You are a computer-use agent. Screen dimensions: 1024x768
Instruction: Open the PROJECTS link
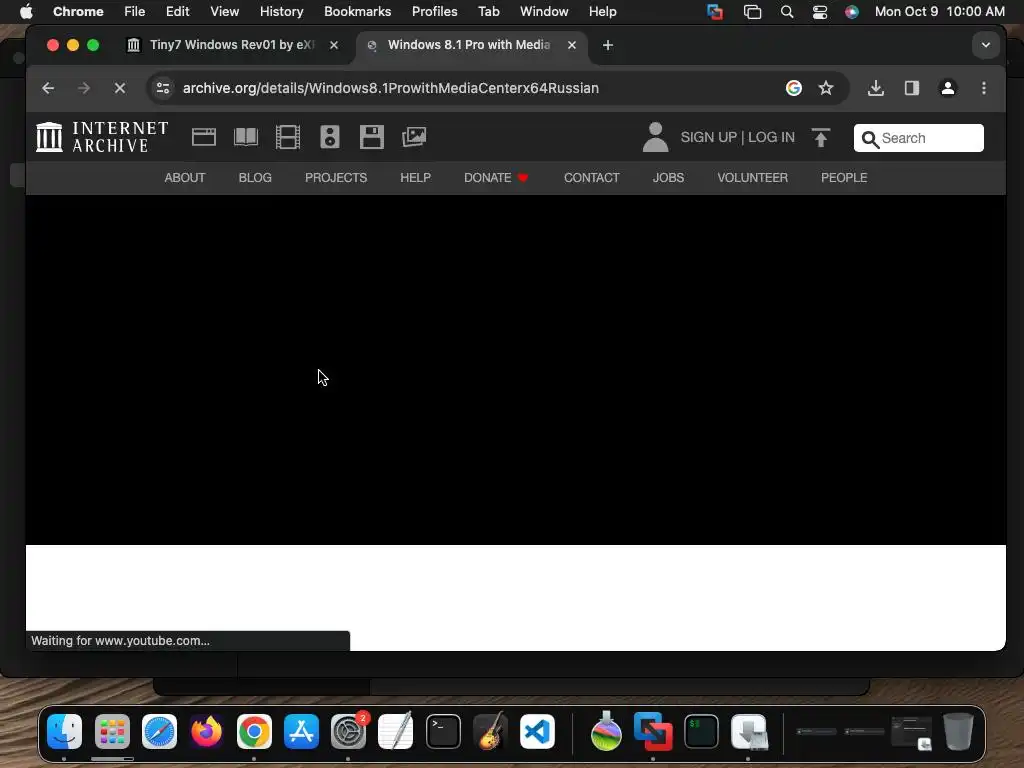336,178
